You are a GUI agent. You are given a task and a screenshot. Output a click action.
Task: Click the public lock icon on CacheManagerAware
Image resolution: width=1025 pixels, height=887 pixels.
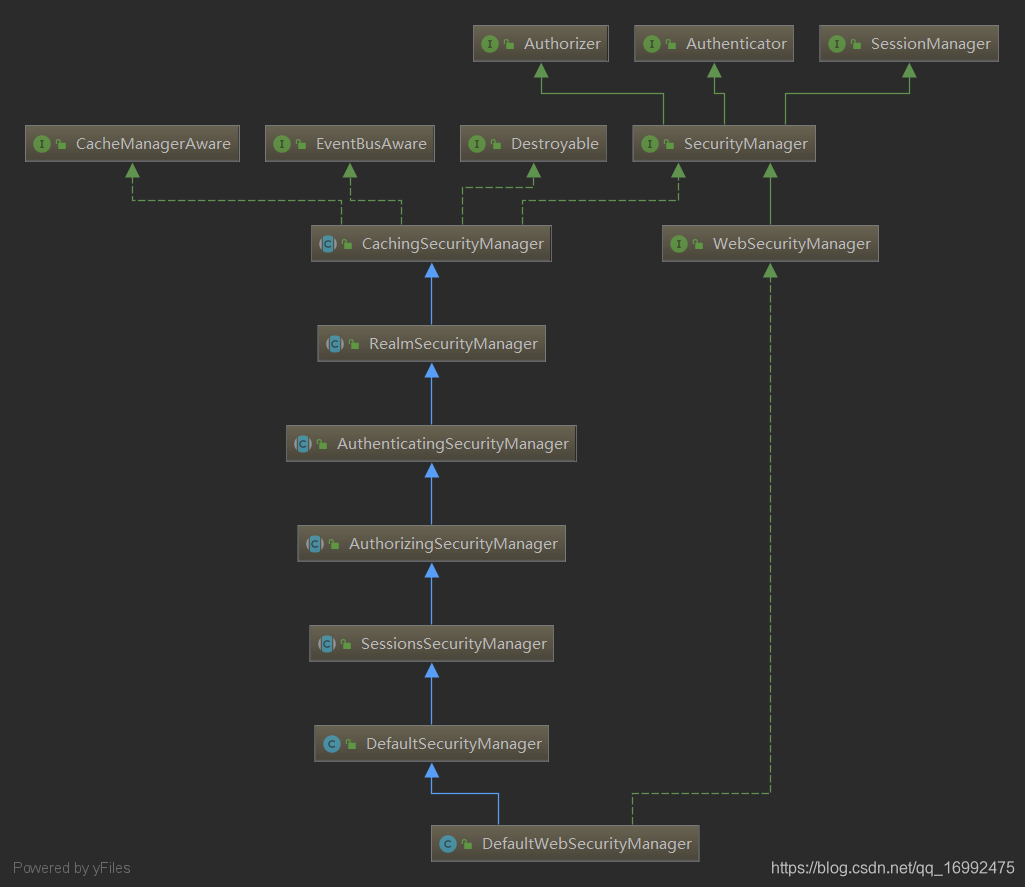point(61,144)
